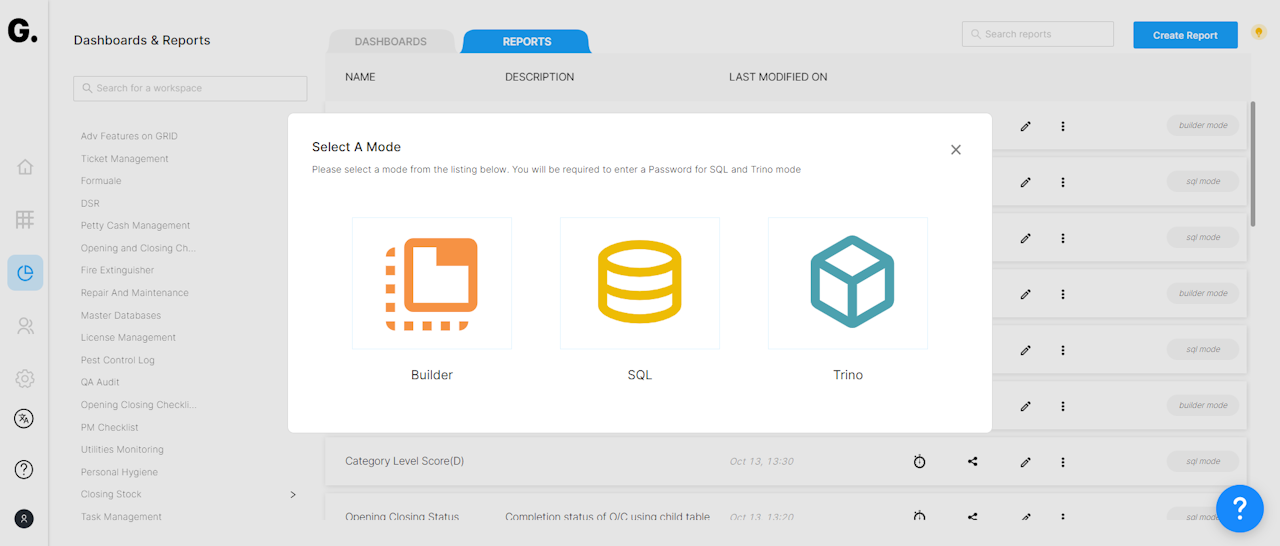Expand the Closing Stock workspace chevron
The height and width of the screenshot is (546, 1280).
[x=293, y=494]
